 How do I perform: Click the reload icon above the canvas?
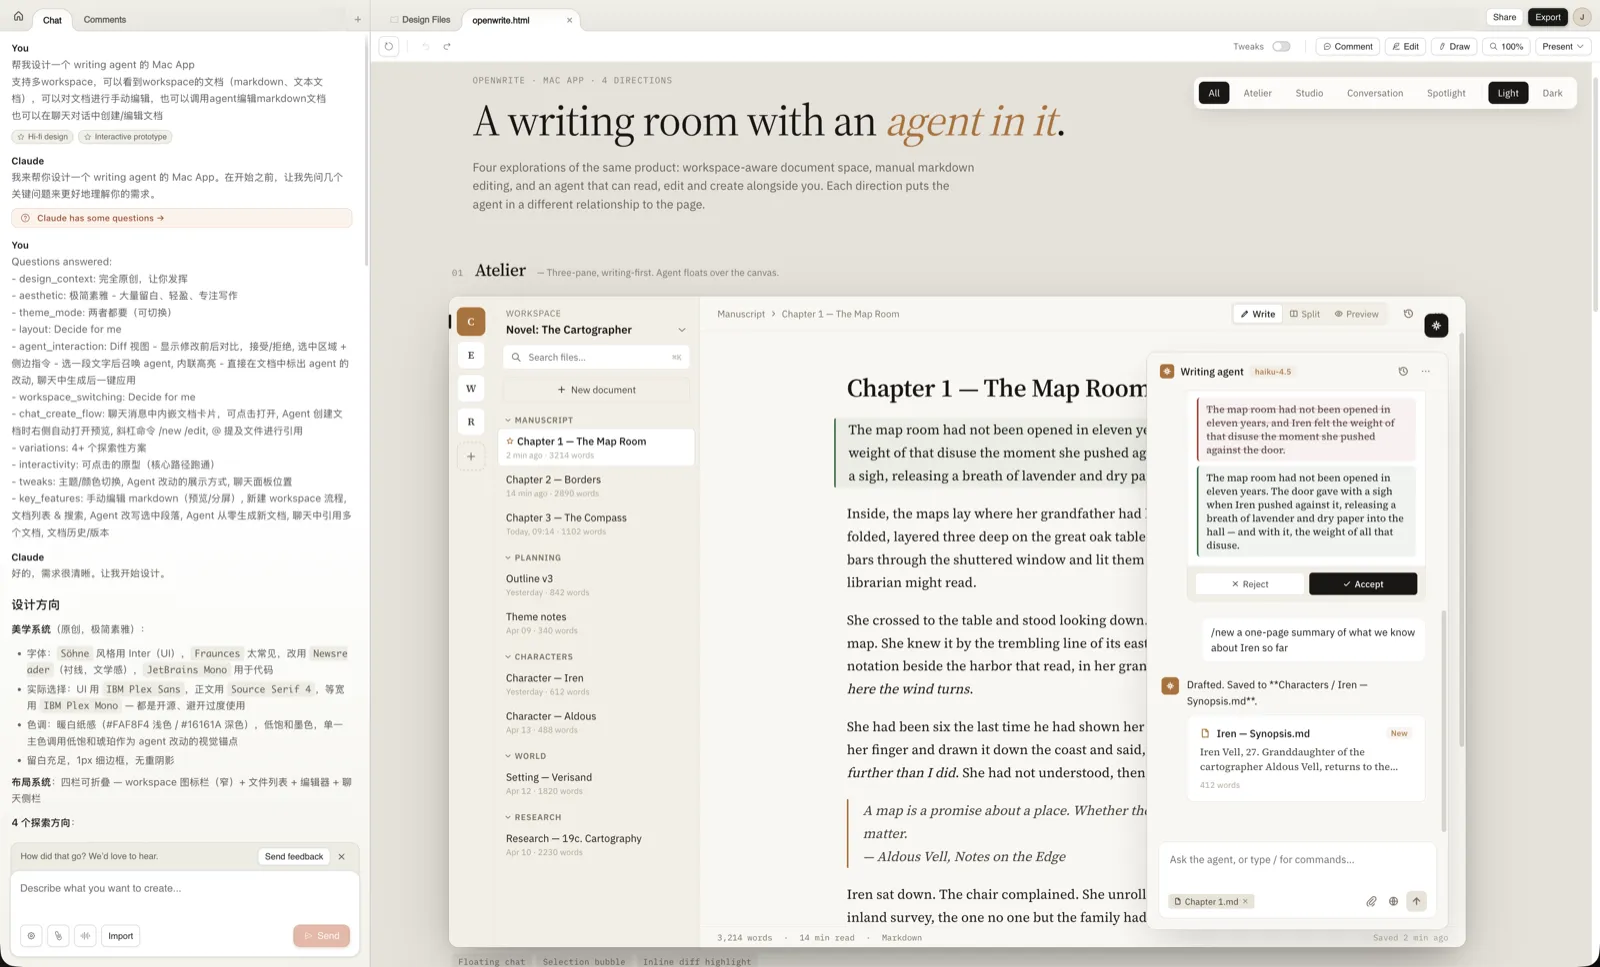pos(389,47)
